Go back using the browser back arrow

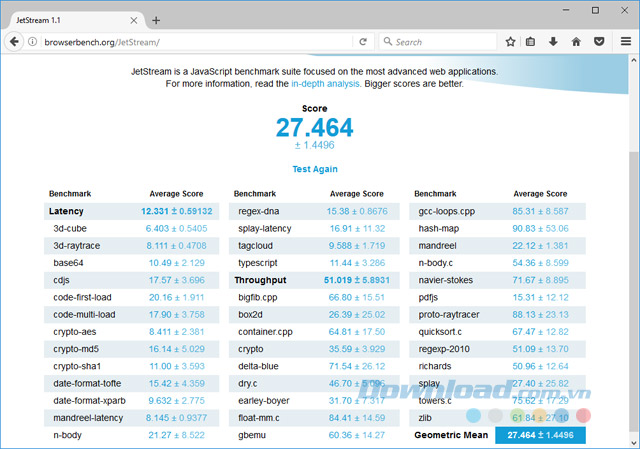14,42
